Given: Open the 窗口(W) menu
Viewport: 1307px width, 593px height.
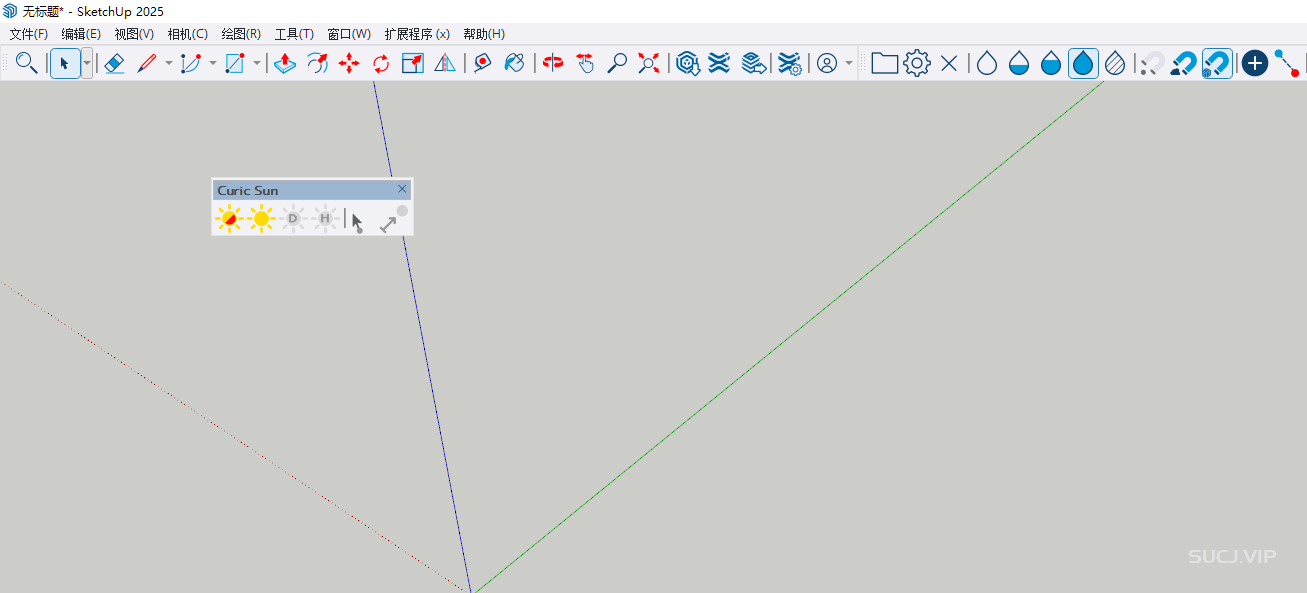Looking at the screenshot, I should coord(349,34).
